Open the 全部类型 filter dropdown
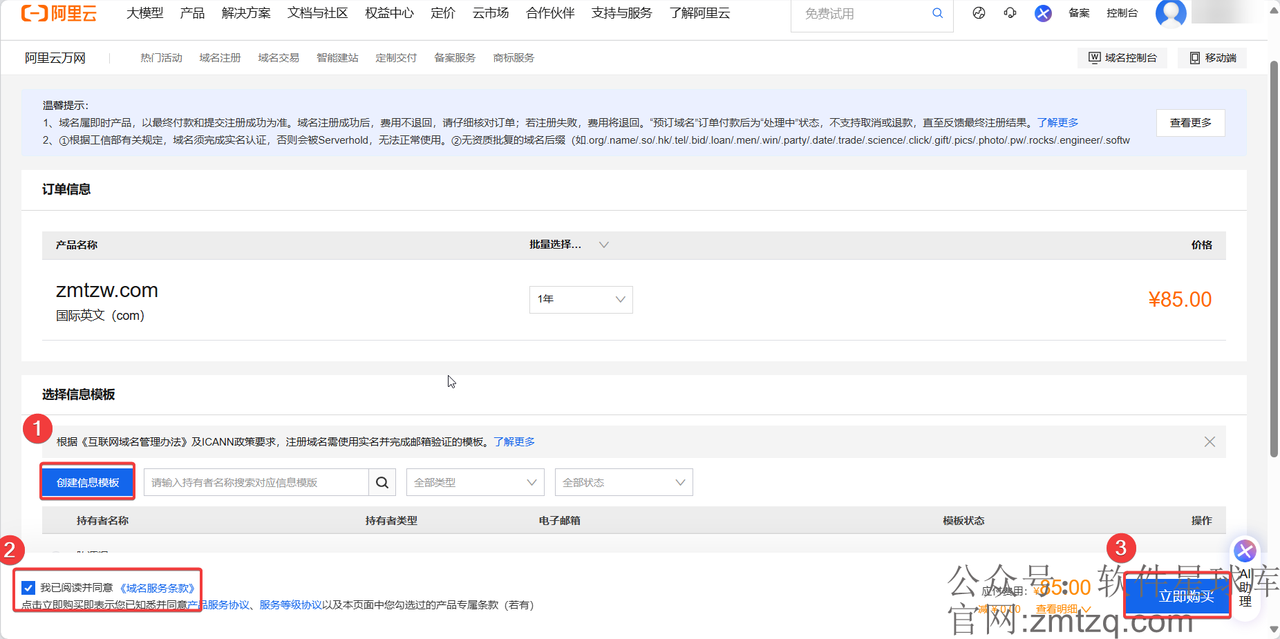The width and height of the screenshot is (1280, 639). [475, 482]
